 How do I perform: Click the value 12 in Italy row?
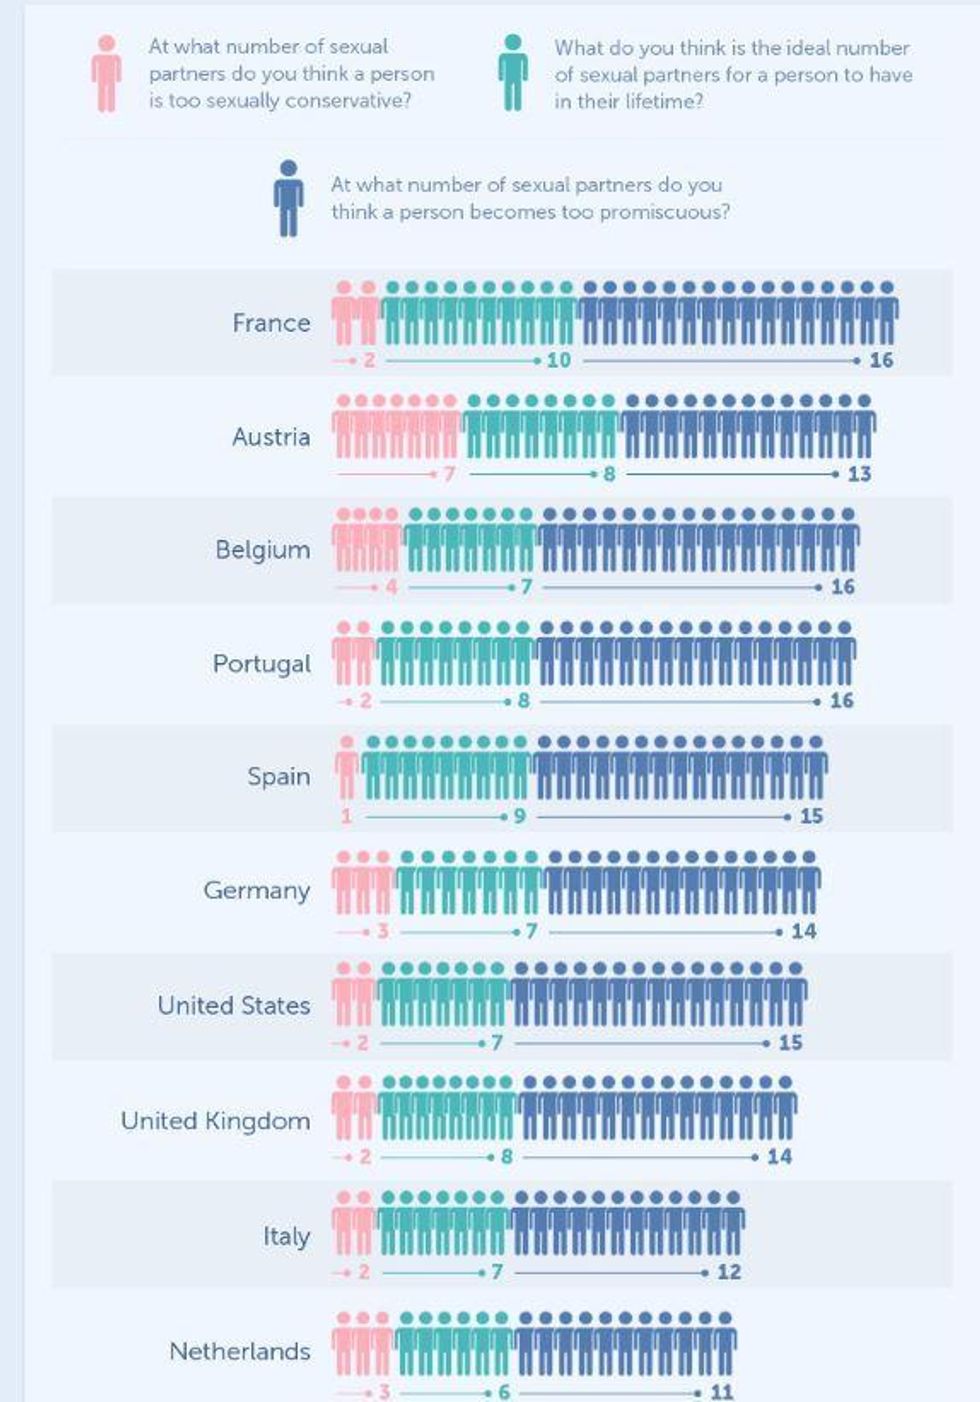click(729, 1272)
